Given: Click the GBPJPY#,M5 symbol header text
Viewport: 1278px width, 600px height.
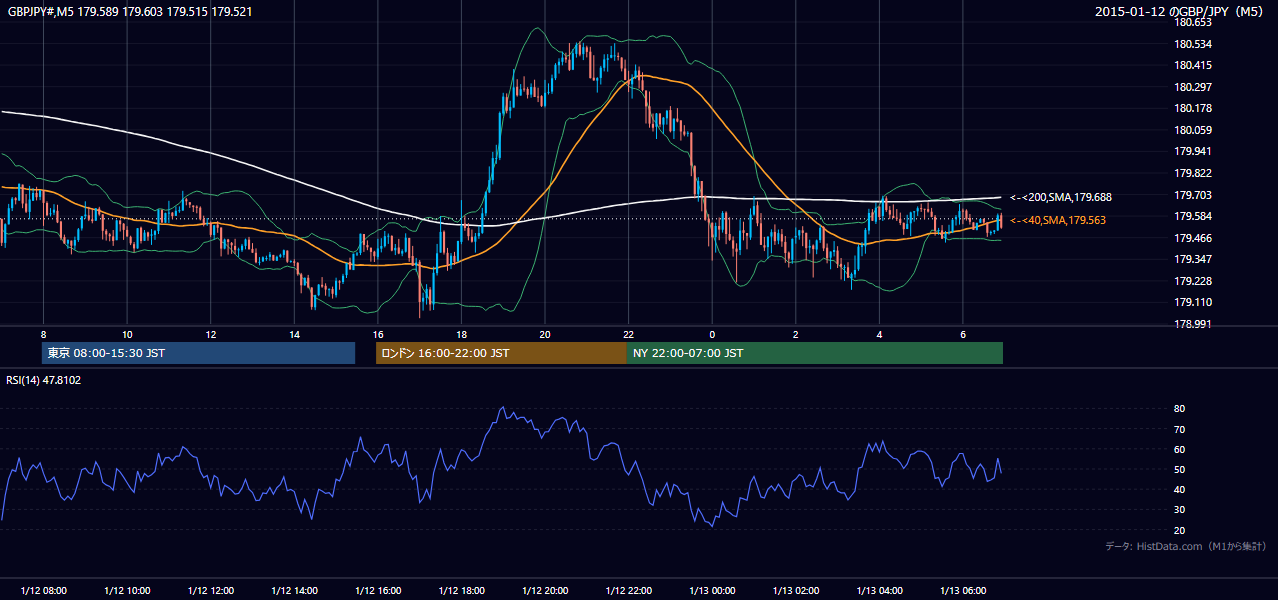Looking at the screenshot, I should [x=129, y=12].
